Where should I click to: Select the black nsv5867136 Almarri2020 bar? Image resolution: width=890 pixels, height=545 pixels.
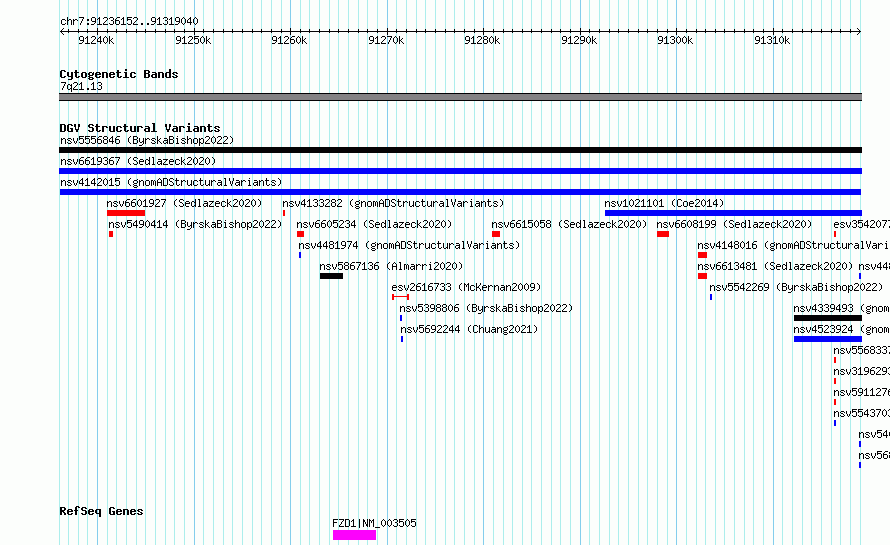(x=331, y=276)
